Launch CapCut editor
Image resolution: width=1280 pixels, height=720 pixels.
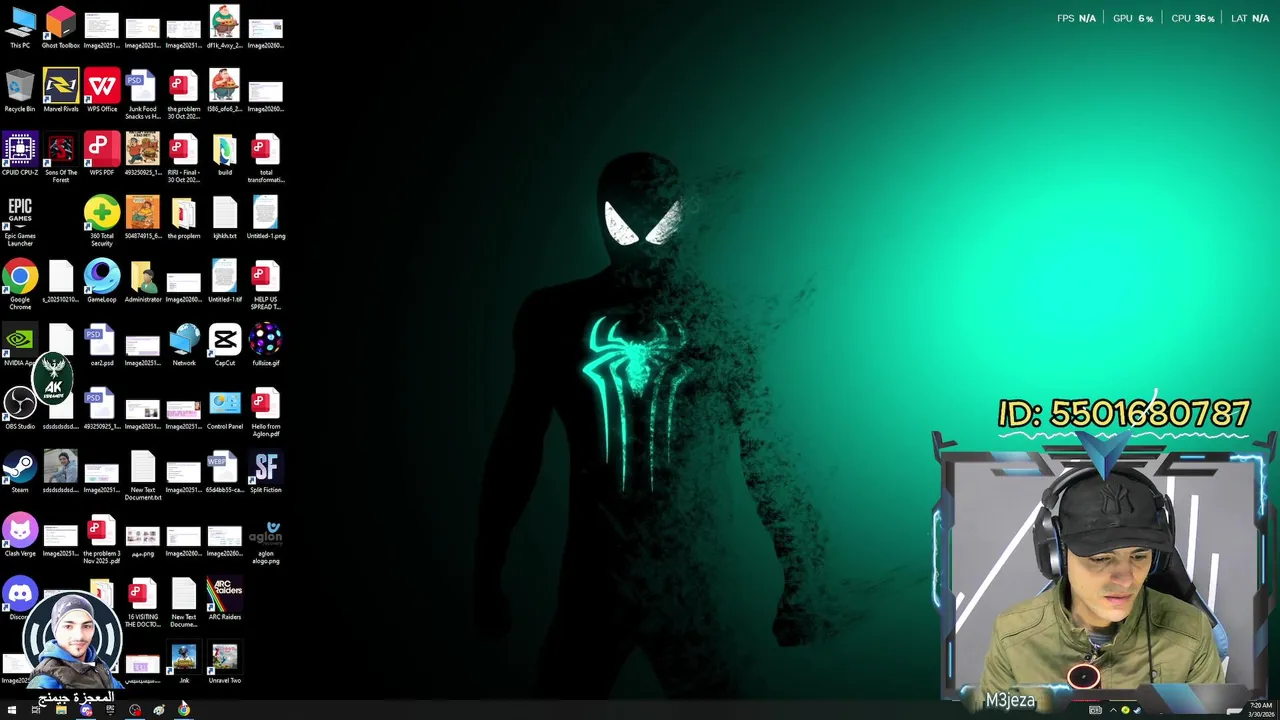point(225,345)
